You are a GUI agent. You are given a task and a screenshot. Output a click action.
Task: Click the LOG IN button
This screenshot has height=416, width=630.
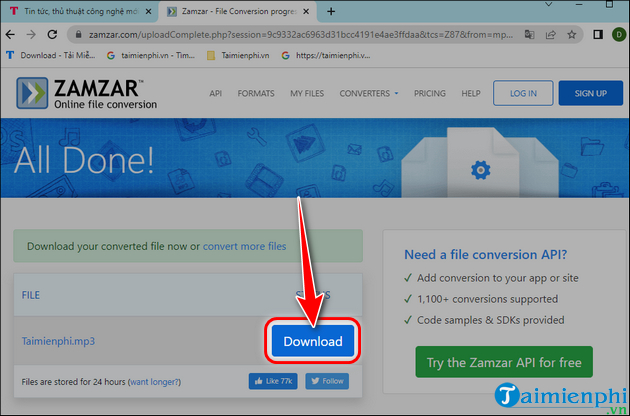coord(523,93)
